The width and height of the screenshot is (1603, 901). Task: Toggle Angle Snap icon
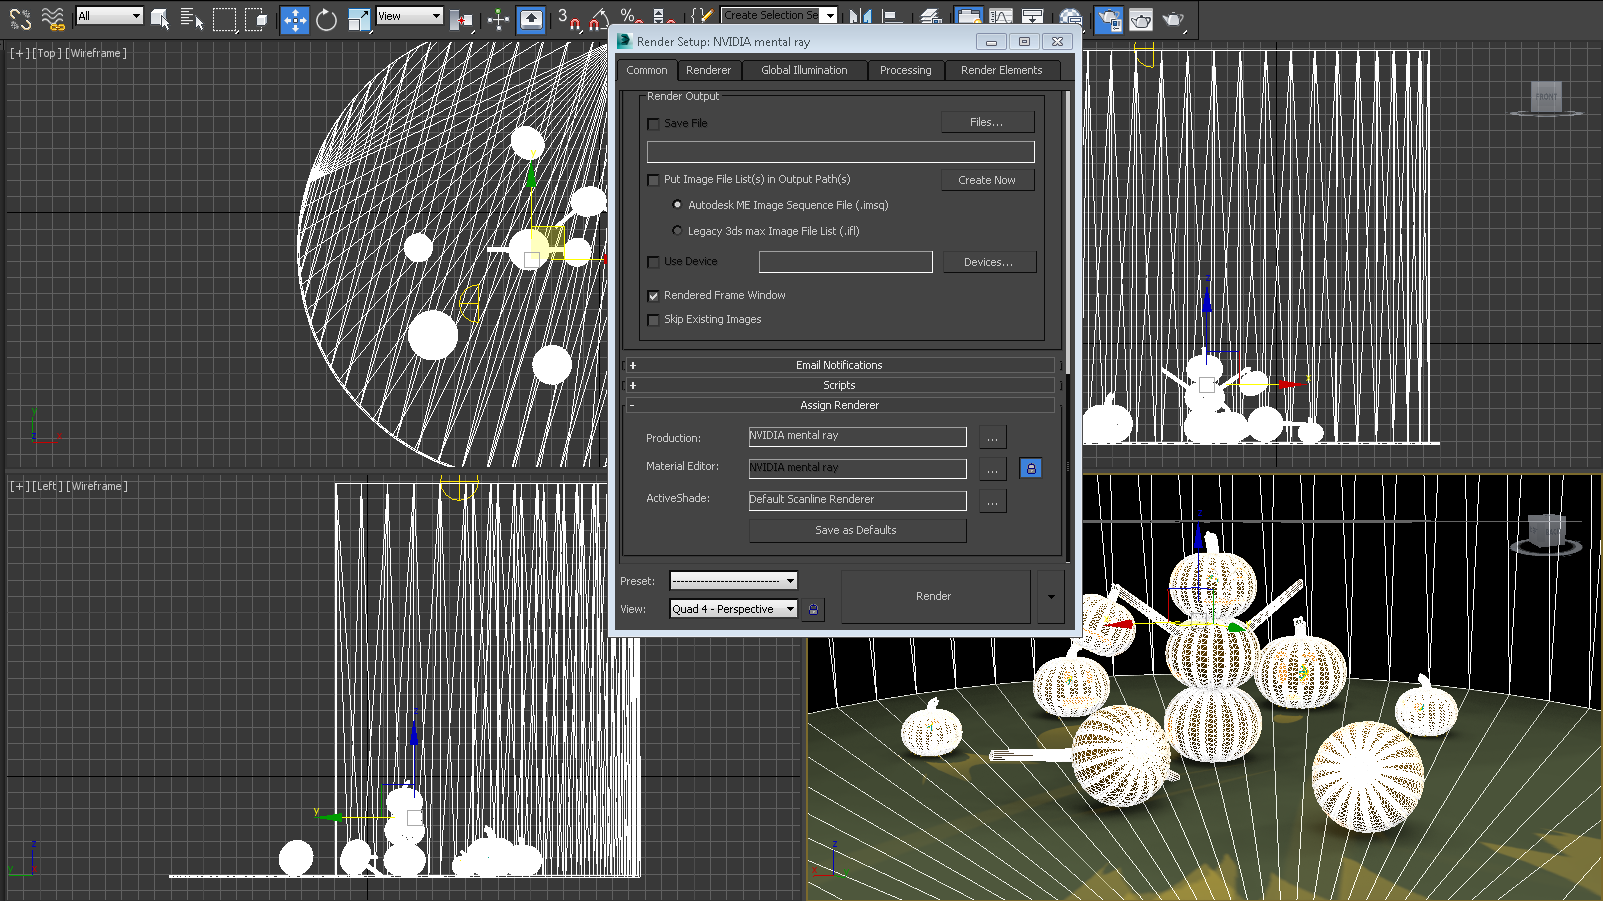point(598,18)
